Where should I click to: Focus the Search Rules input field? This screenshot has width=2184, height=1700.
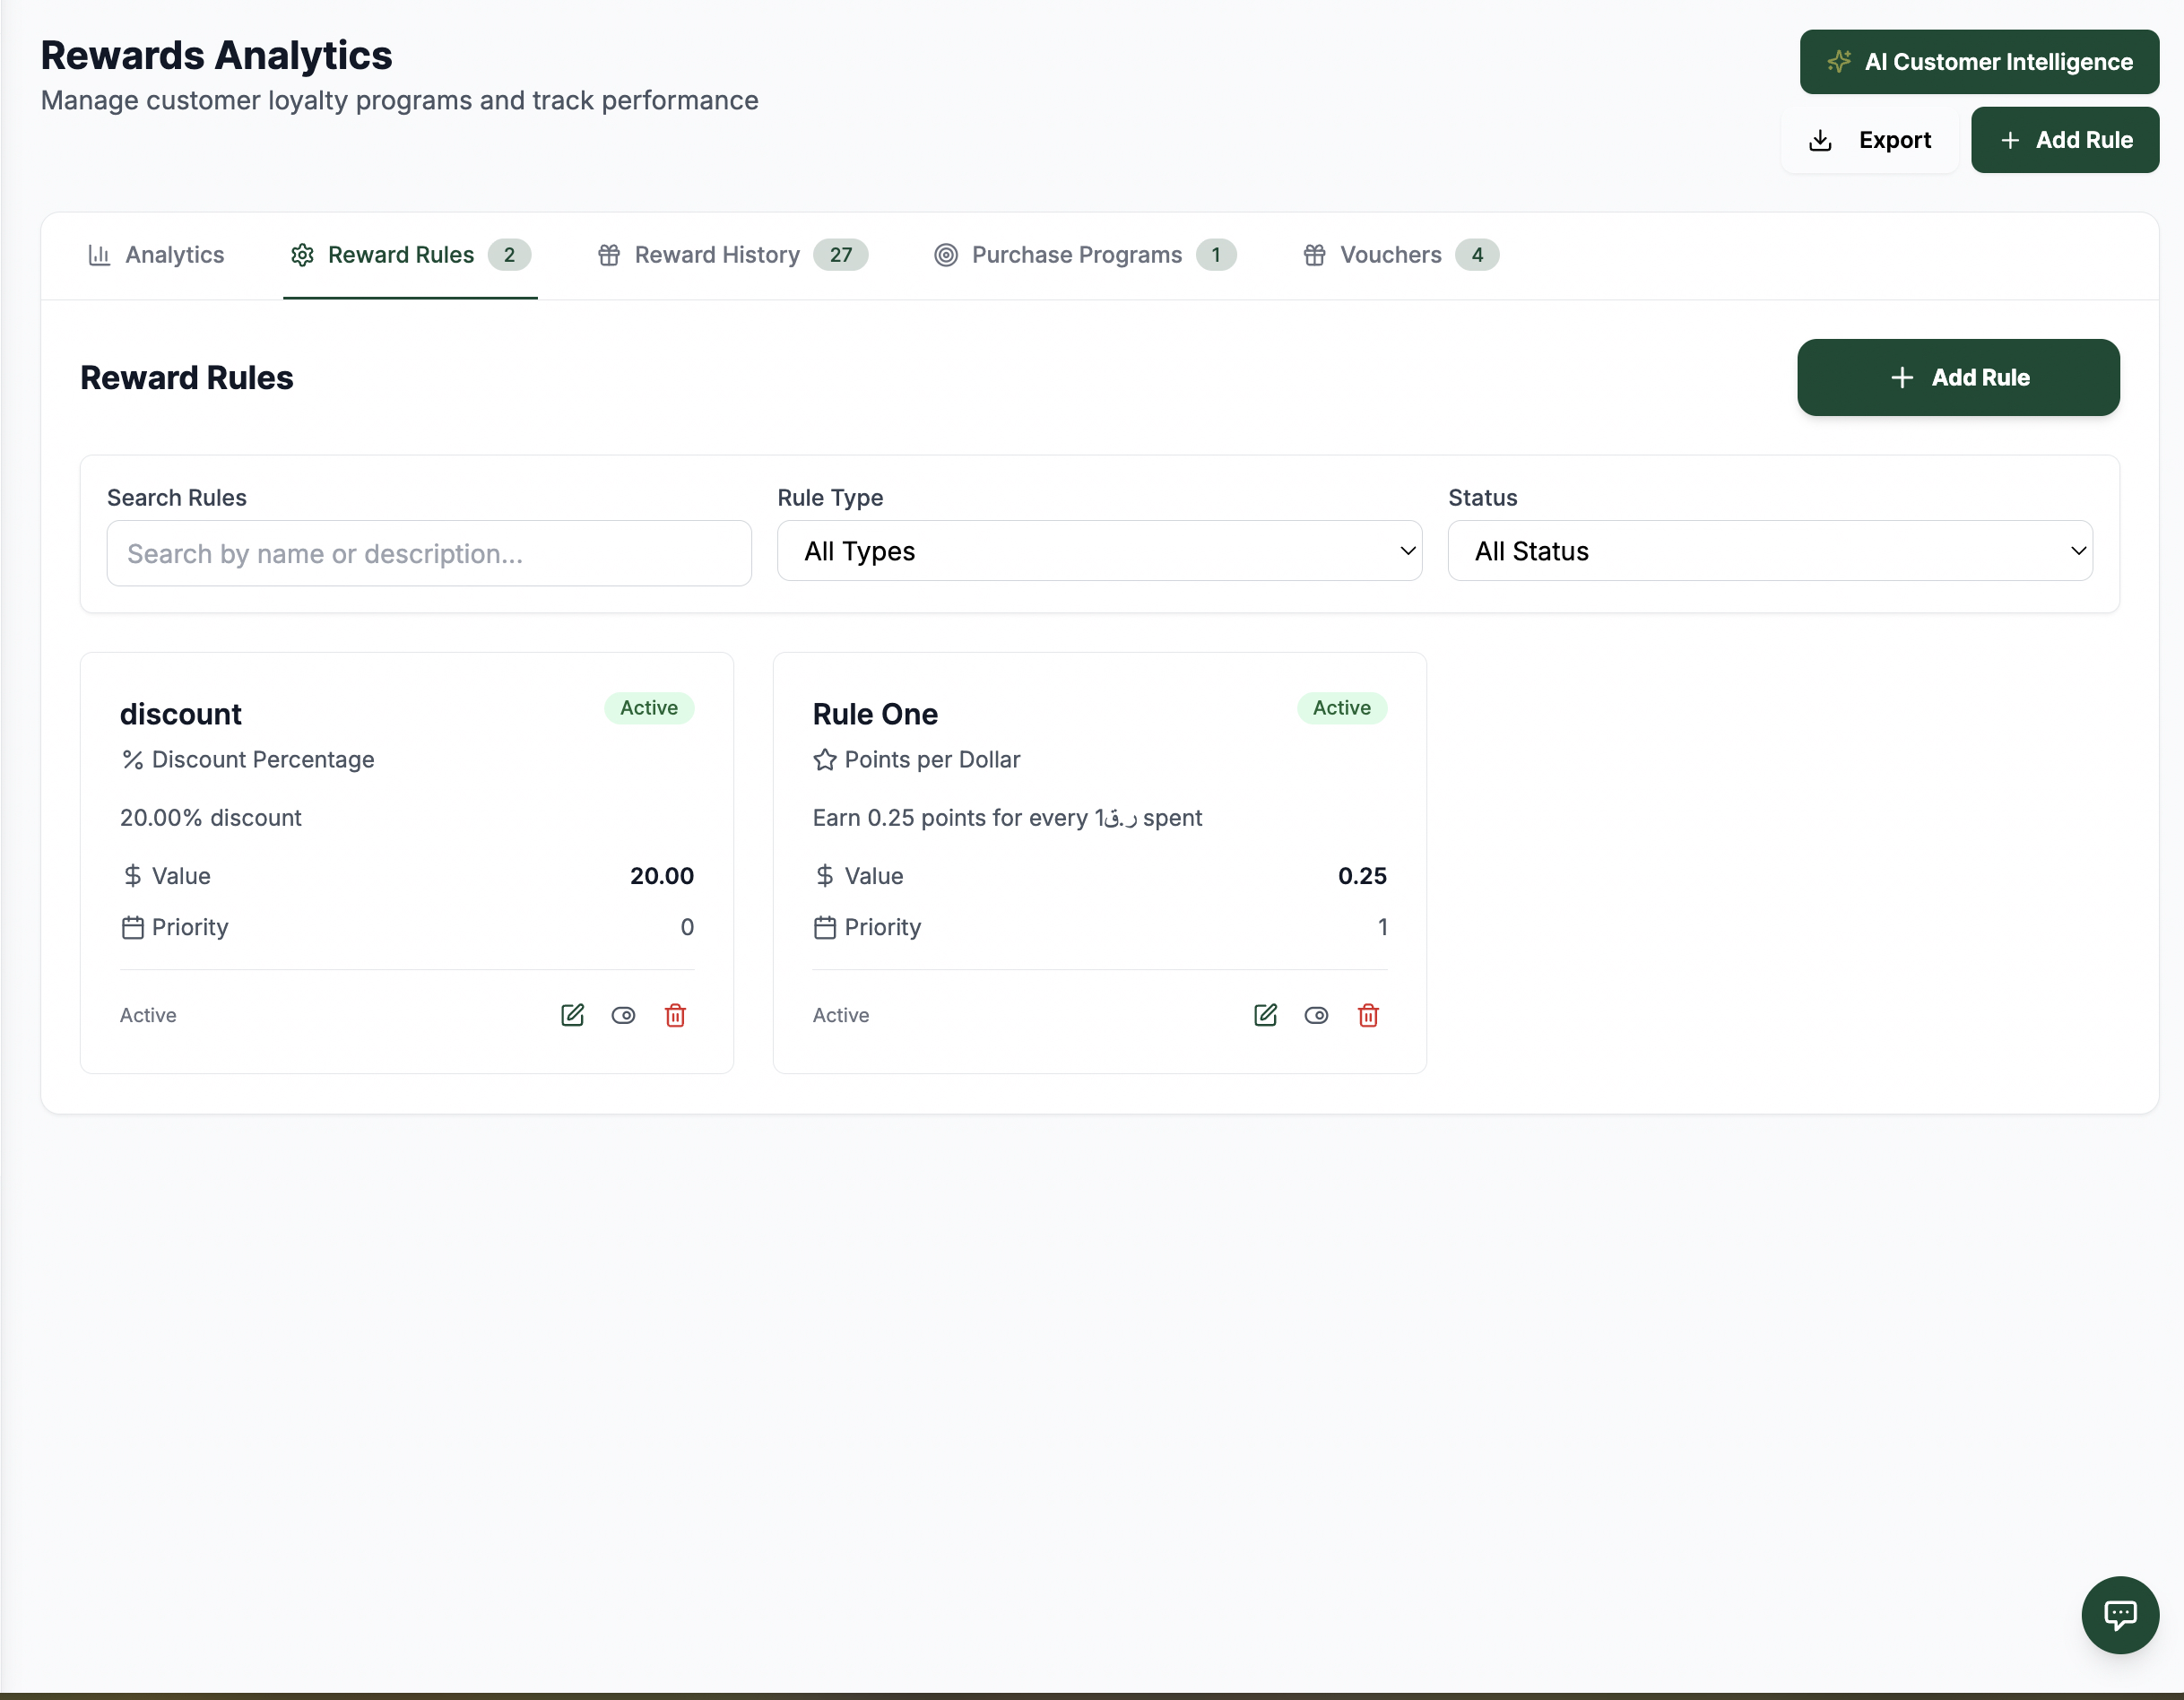point(429,553)
